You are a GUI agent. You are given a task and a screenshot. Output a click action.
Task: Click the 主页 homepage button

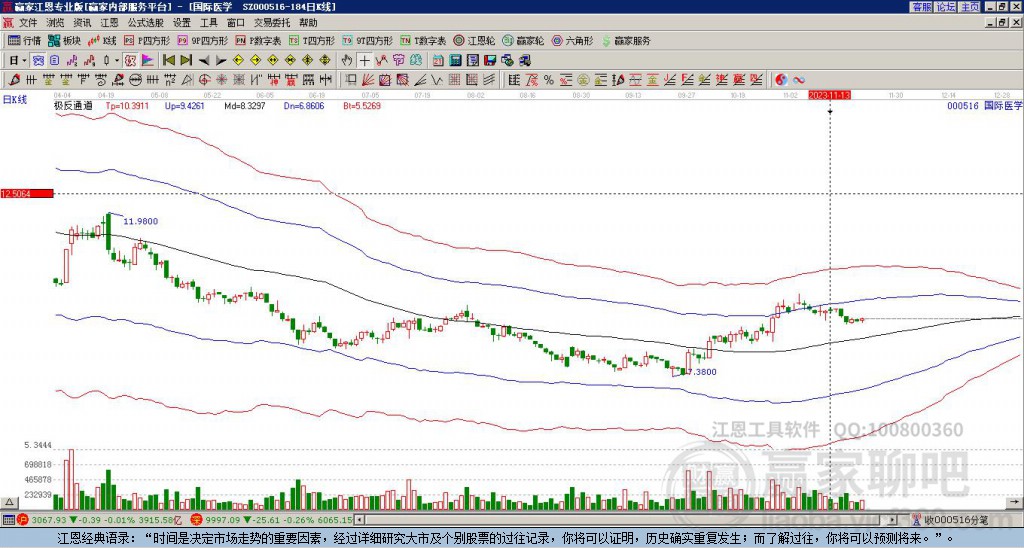point(969,7)
